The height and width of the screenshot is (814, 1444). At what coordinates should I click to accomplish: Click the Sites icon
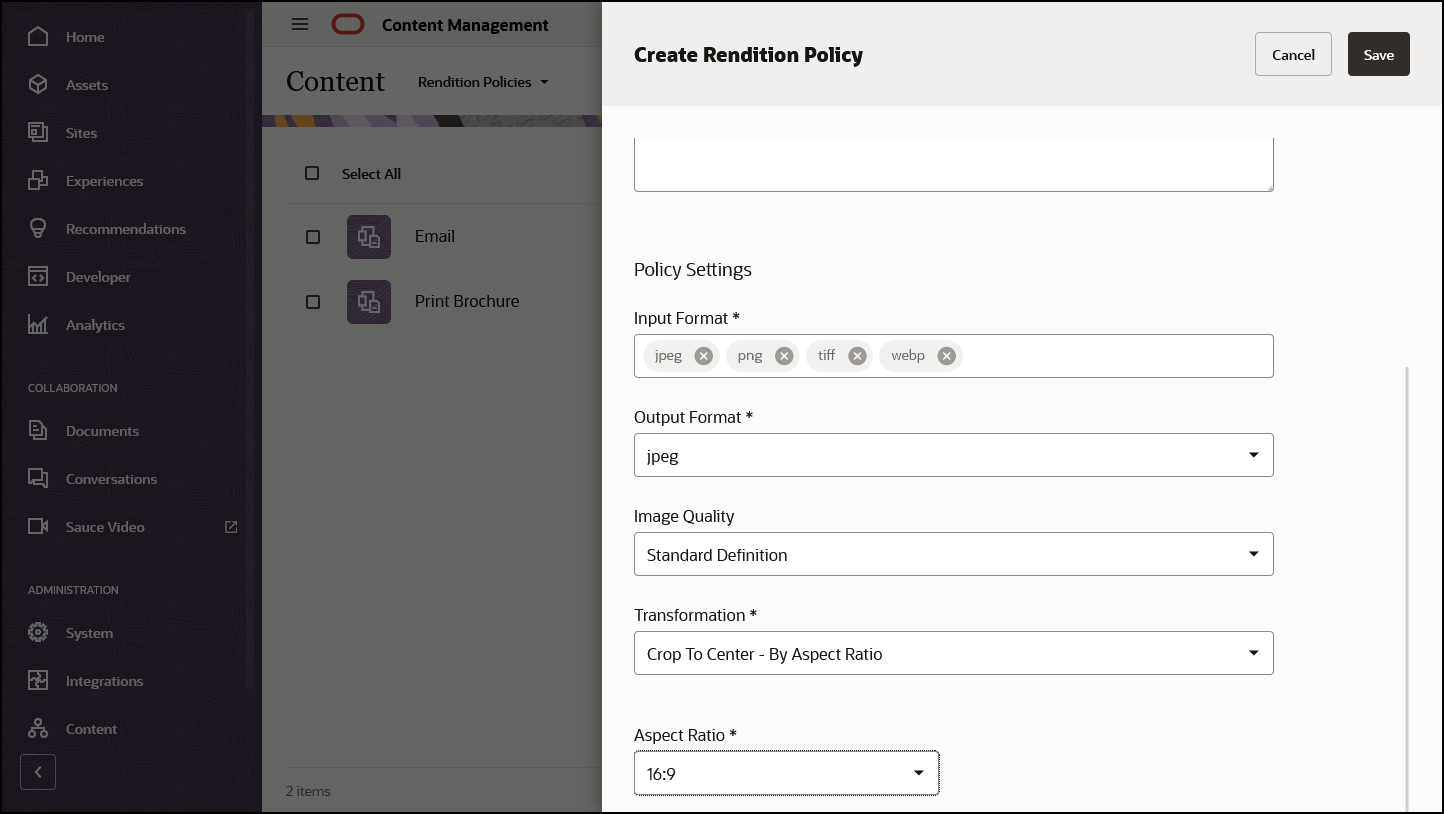pyautogui.click(x=38, y=133)
